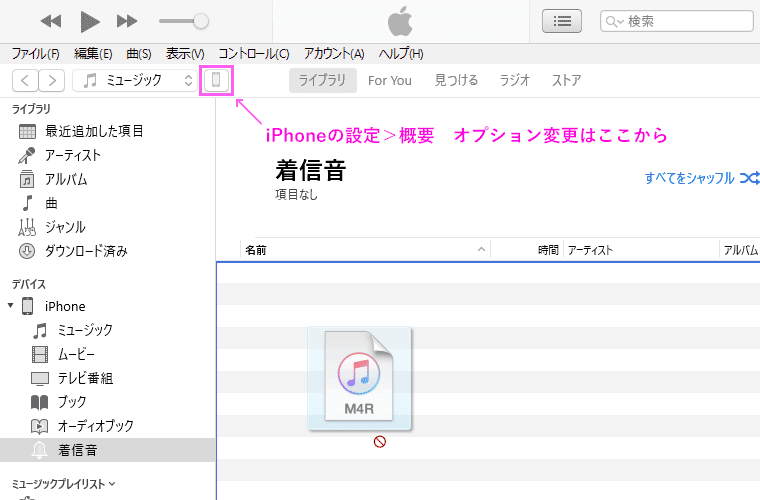Open the list view button near search
The width and height of the screenshot is (760, 500).
tap(562, 21)
